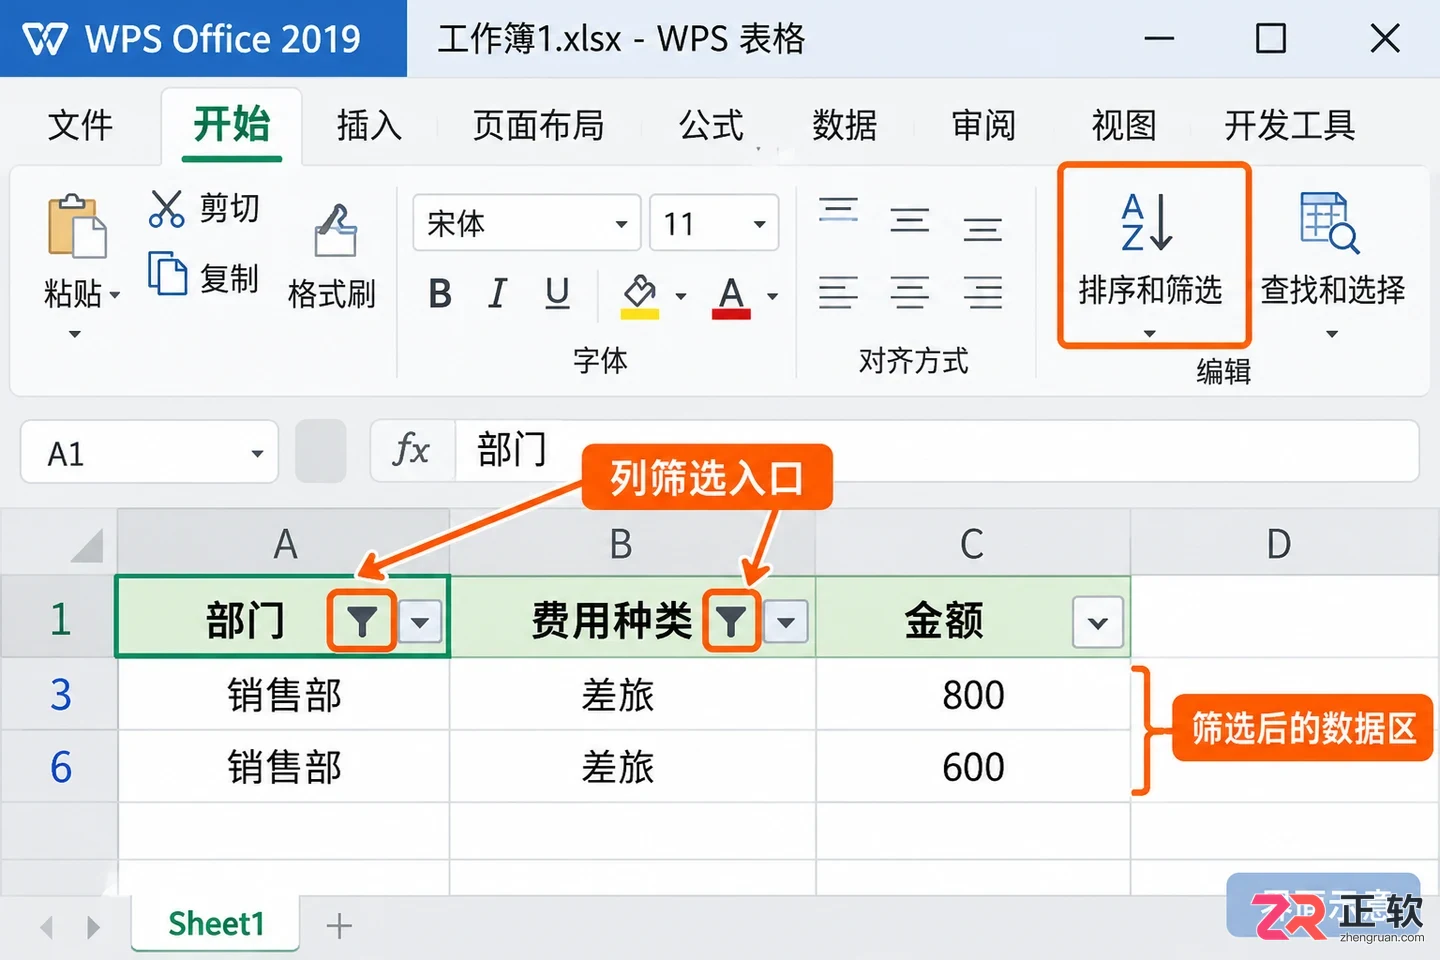The image size is (1440, 960).
Task: Open the 审阅 tab
Action: point(983,126)
